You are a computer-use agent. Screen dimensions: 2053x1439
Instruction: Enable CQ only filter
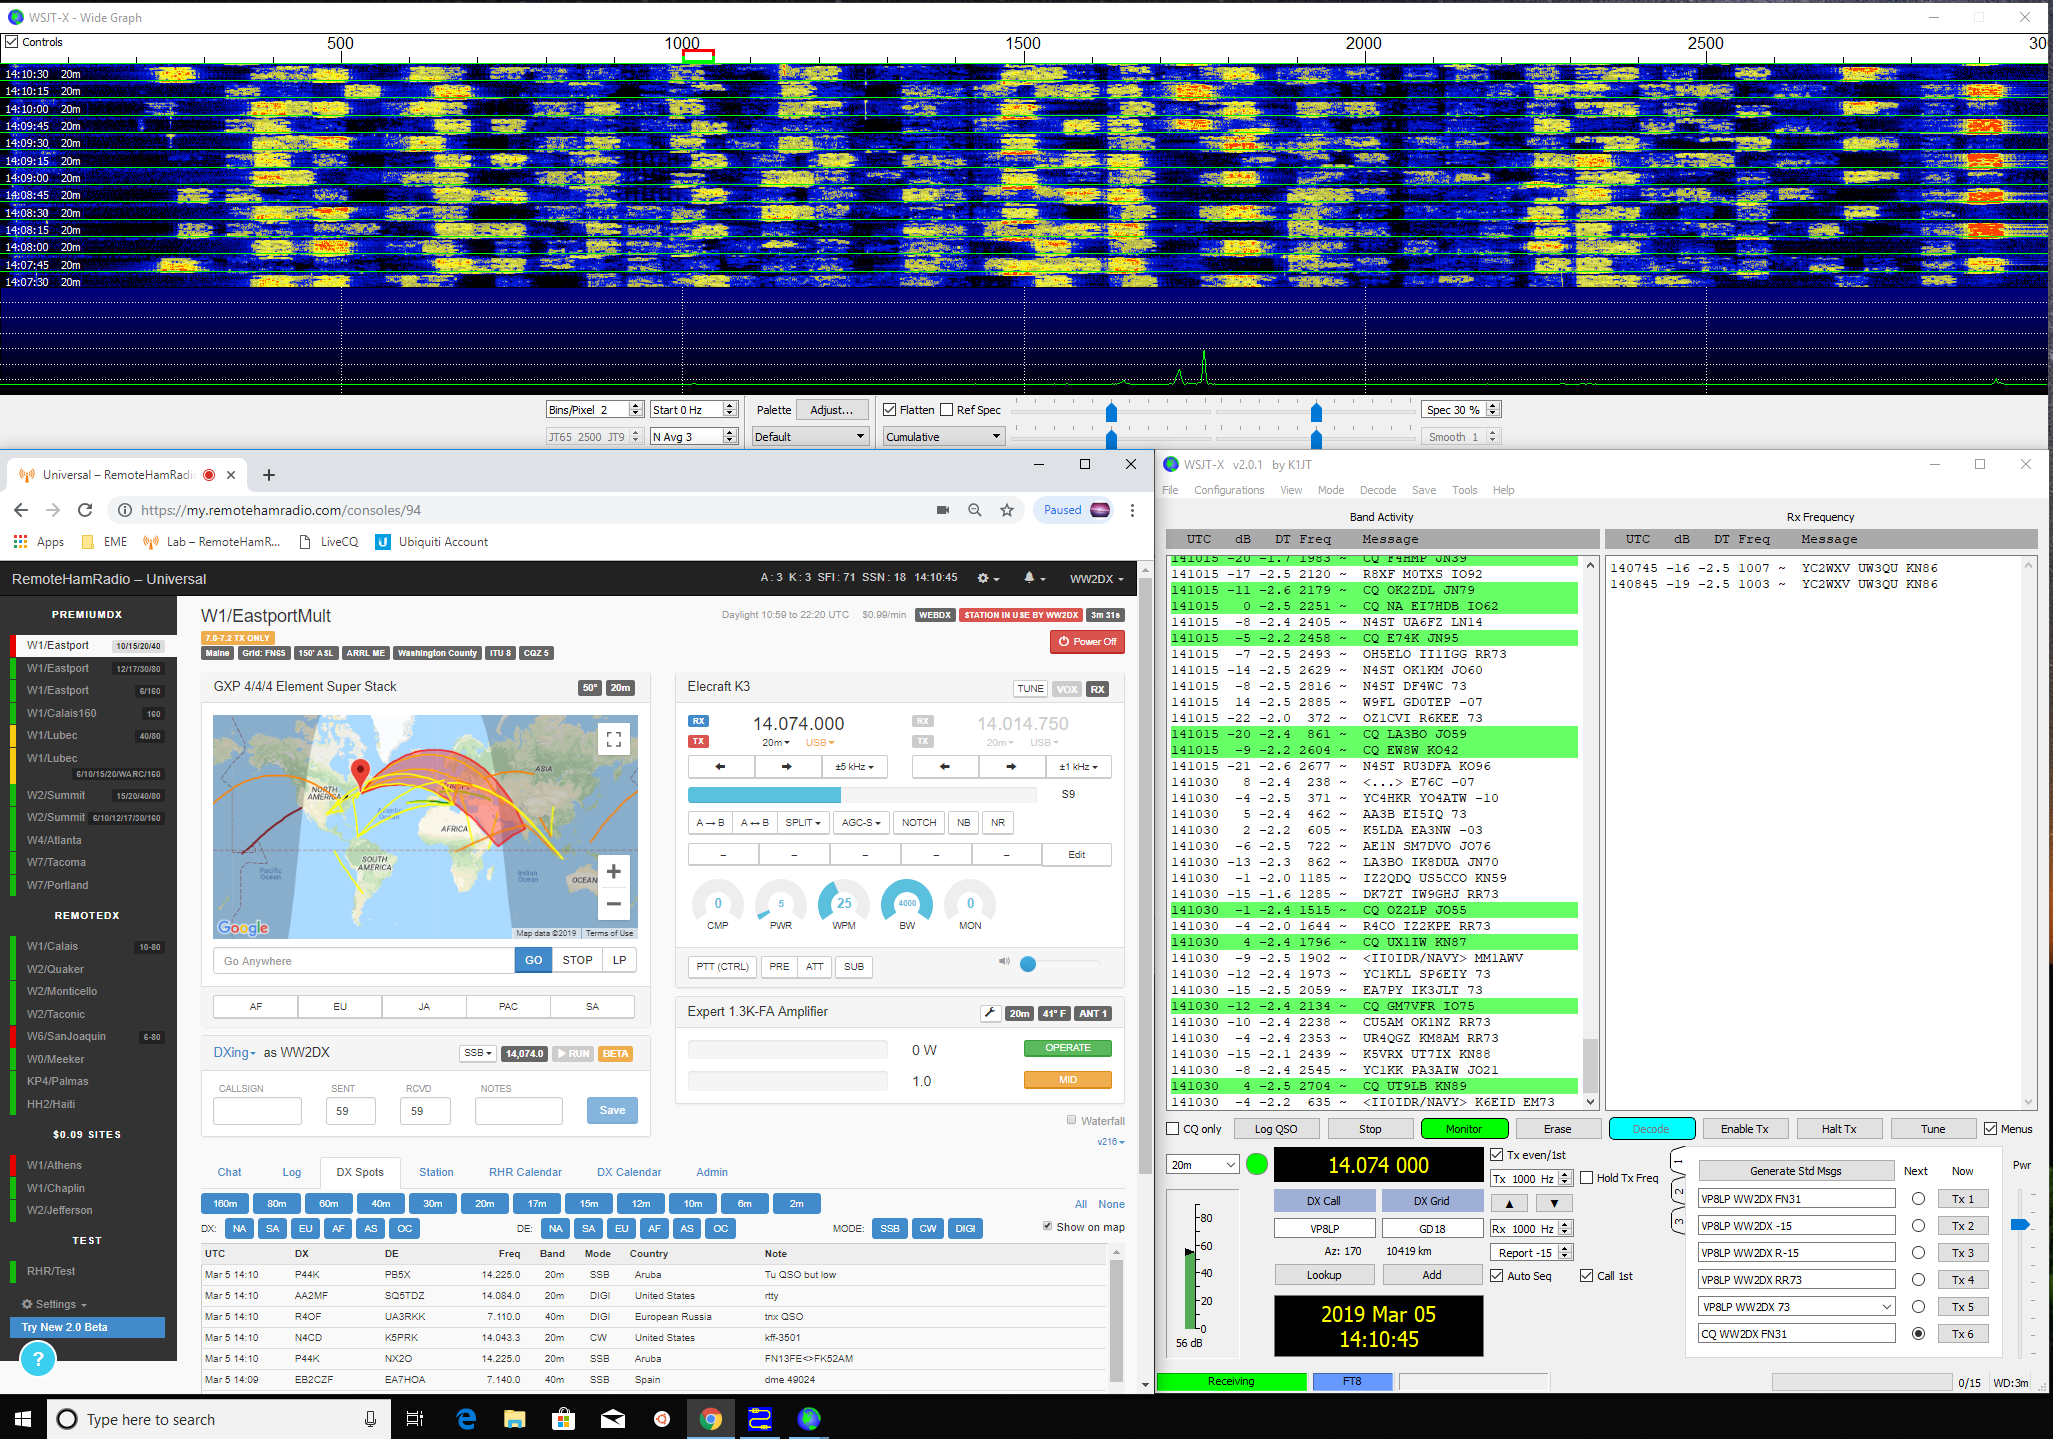[1173, 1129]
